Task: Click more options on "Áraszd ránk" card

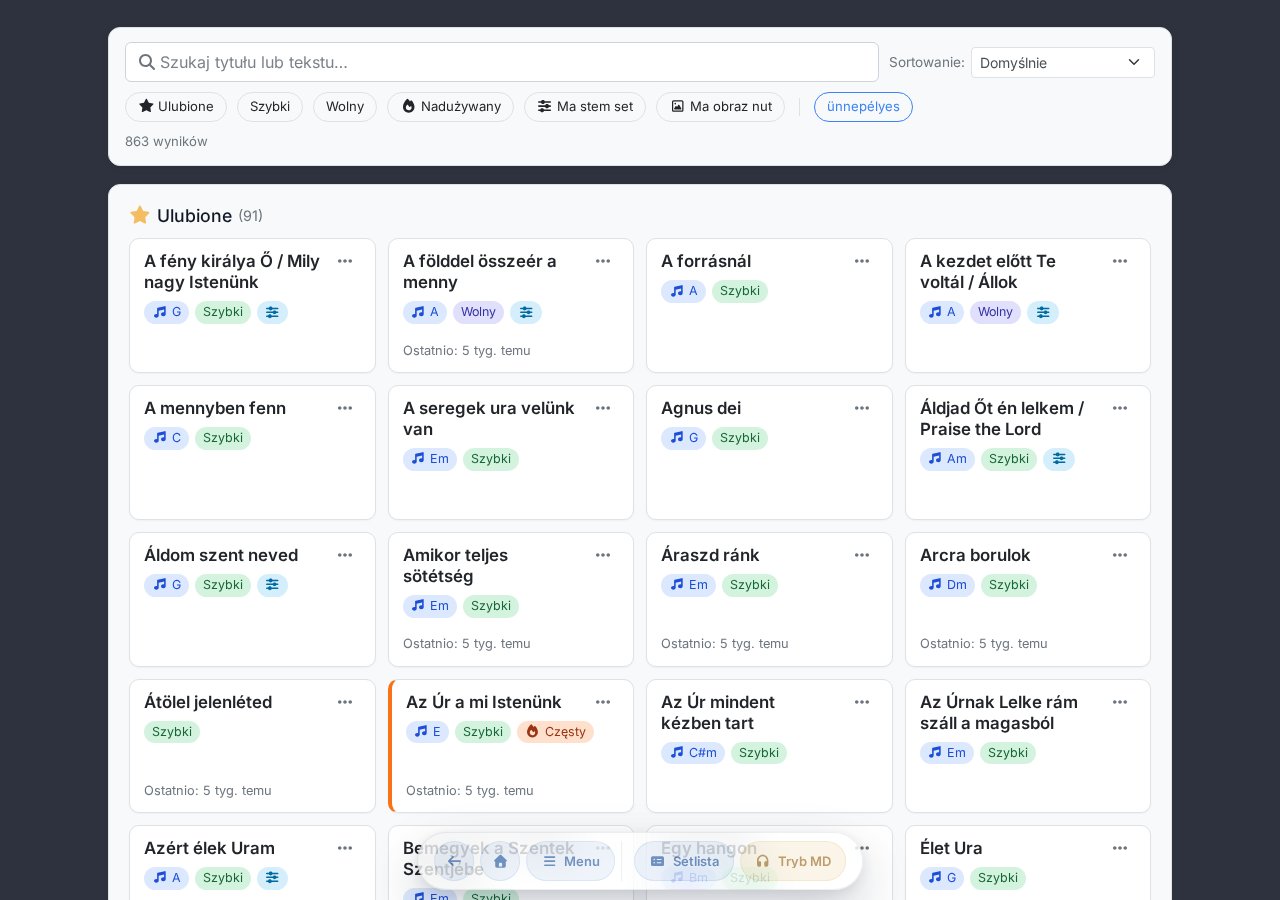Action: click(862, 555)
